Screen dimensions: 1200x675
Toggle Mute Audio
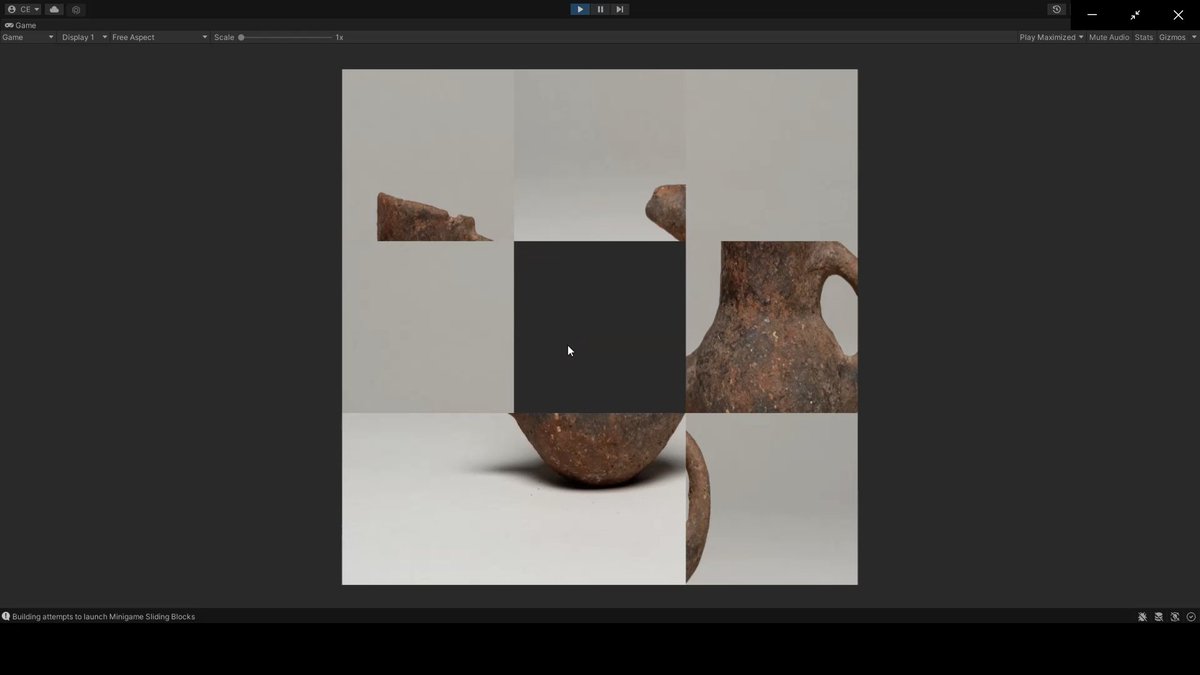tap(1109, 37)
